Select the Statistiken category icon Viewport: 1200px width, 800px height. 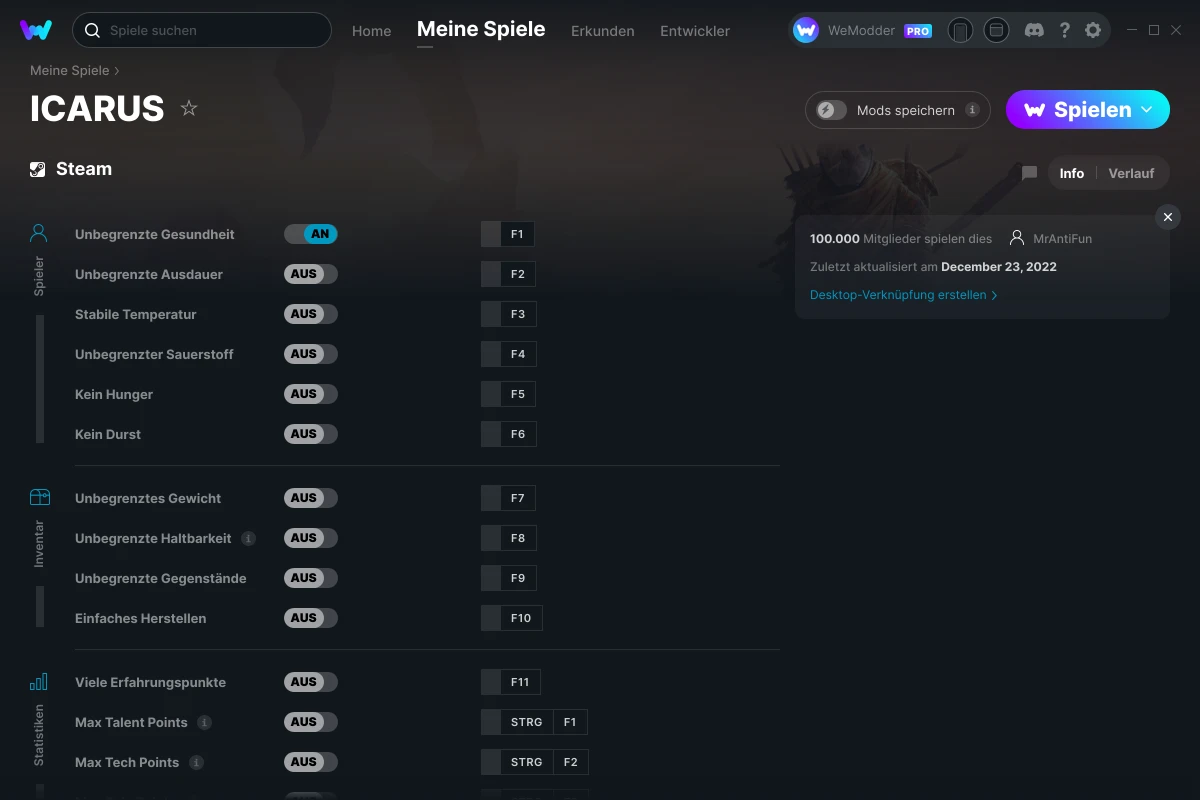[39, 681]
